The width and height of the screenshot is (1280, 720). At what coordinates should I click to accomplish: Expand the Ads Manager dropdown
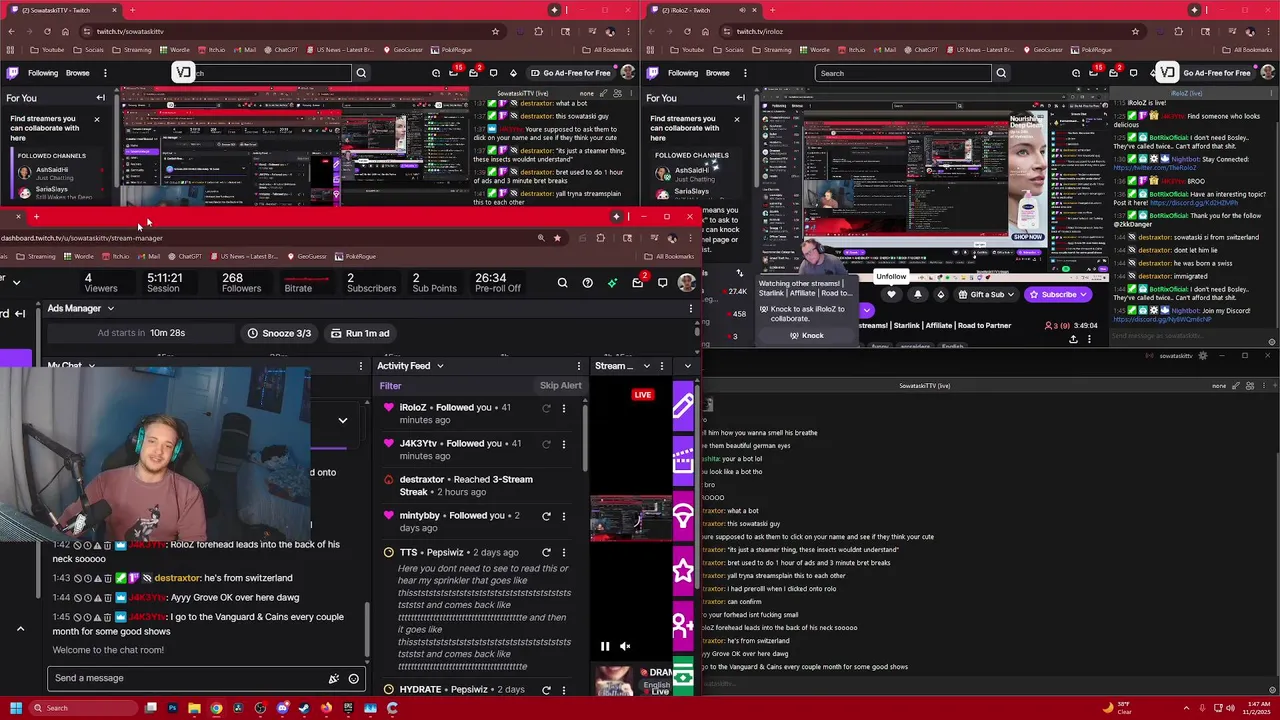click(x=110, y=309)
